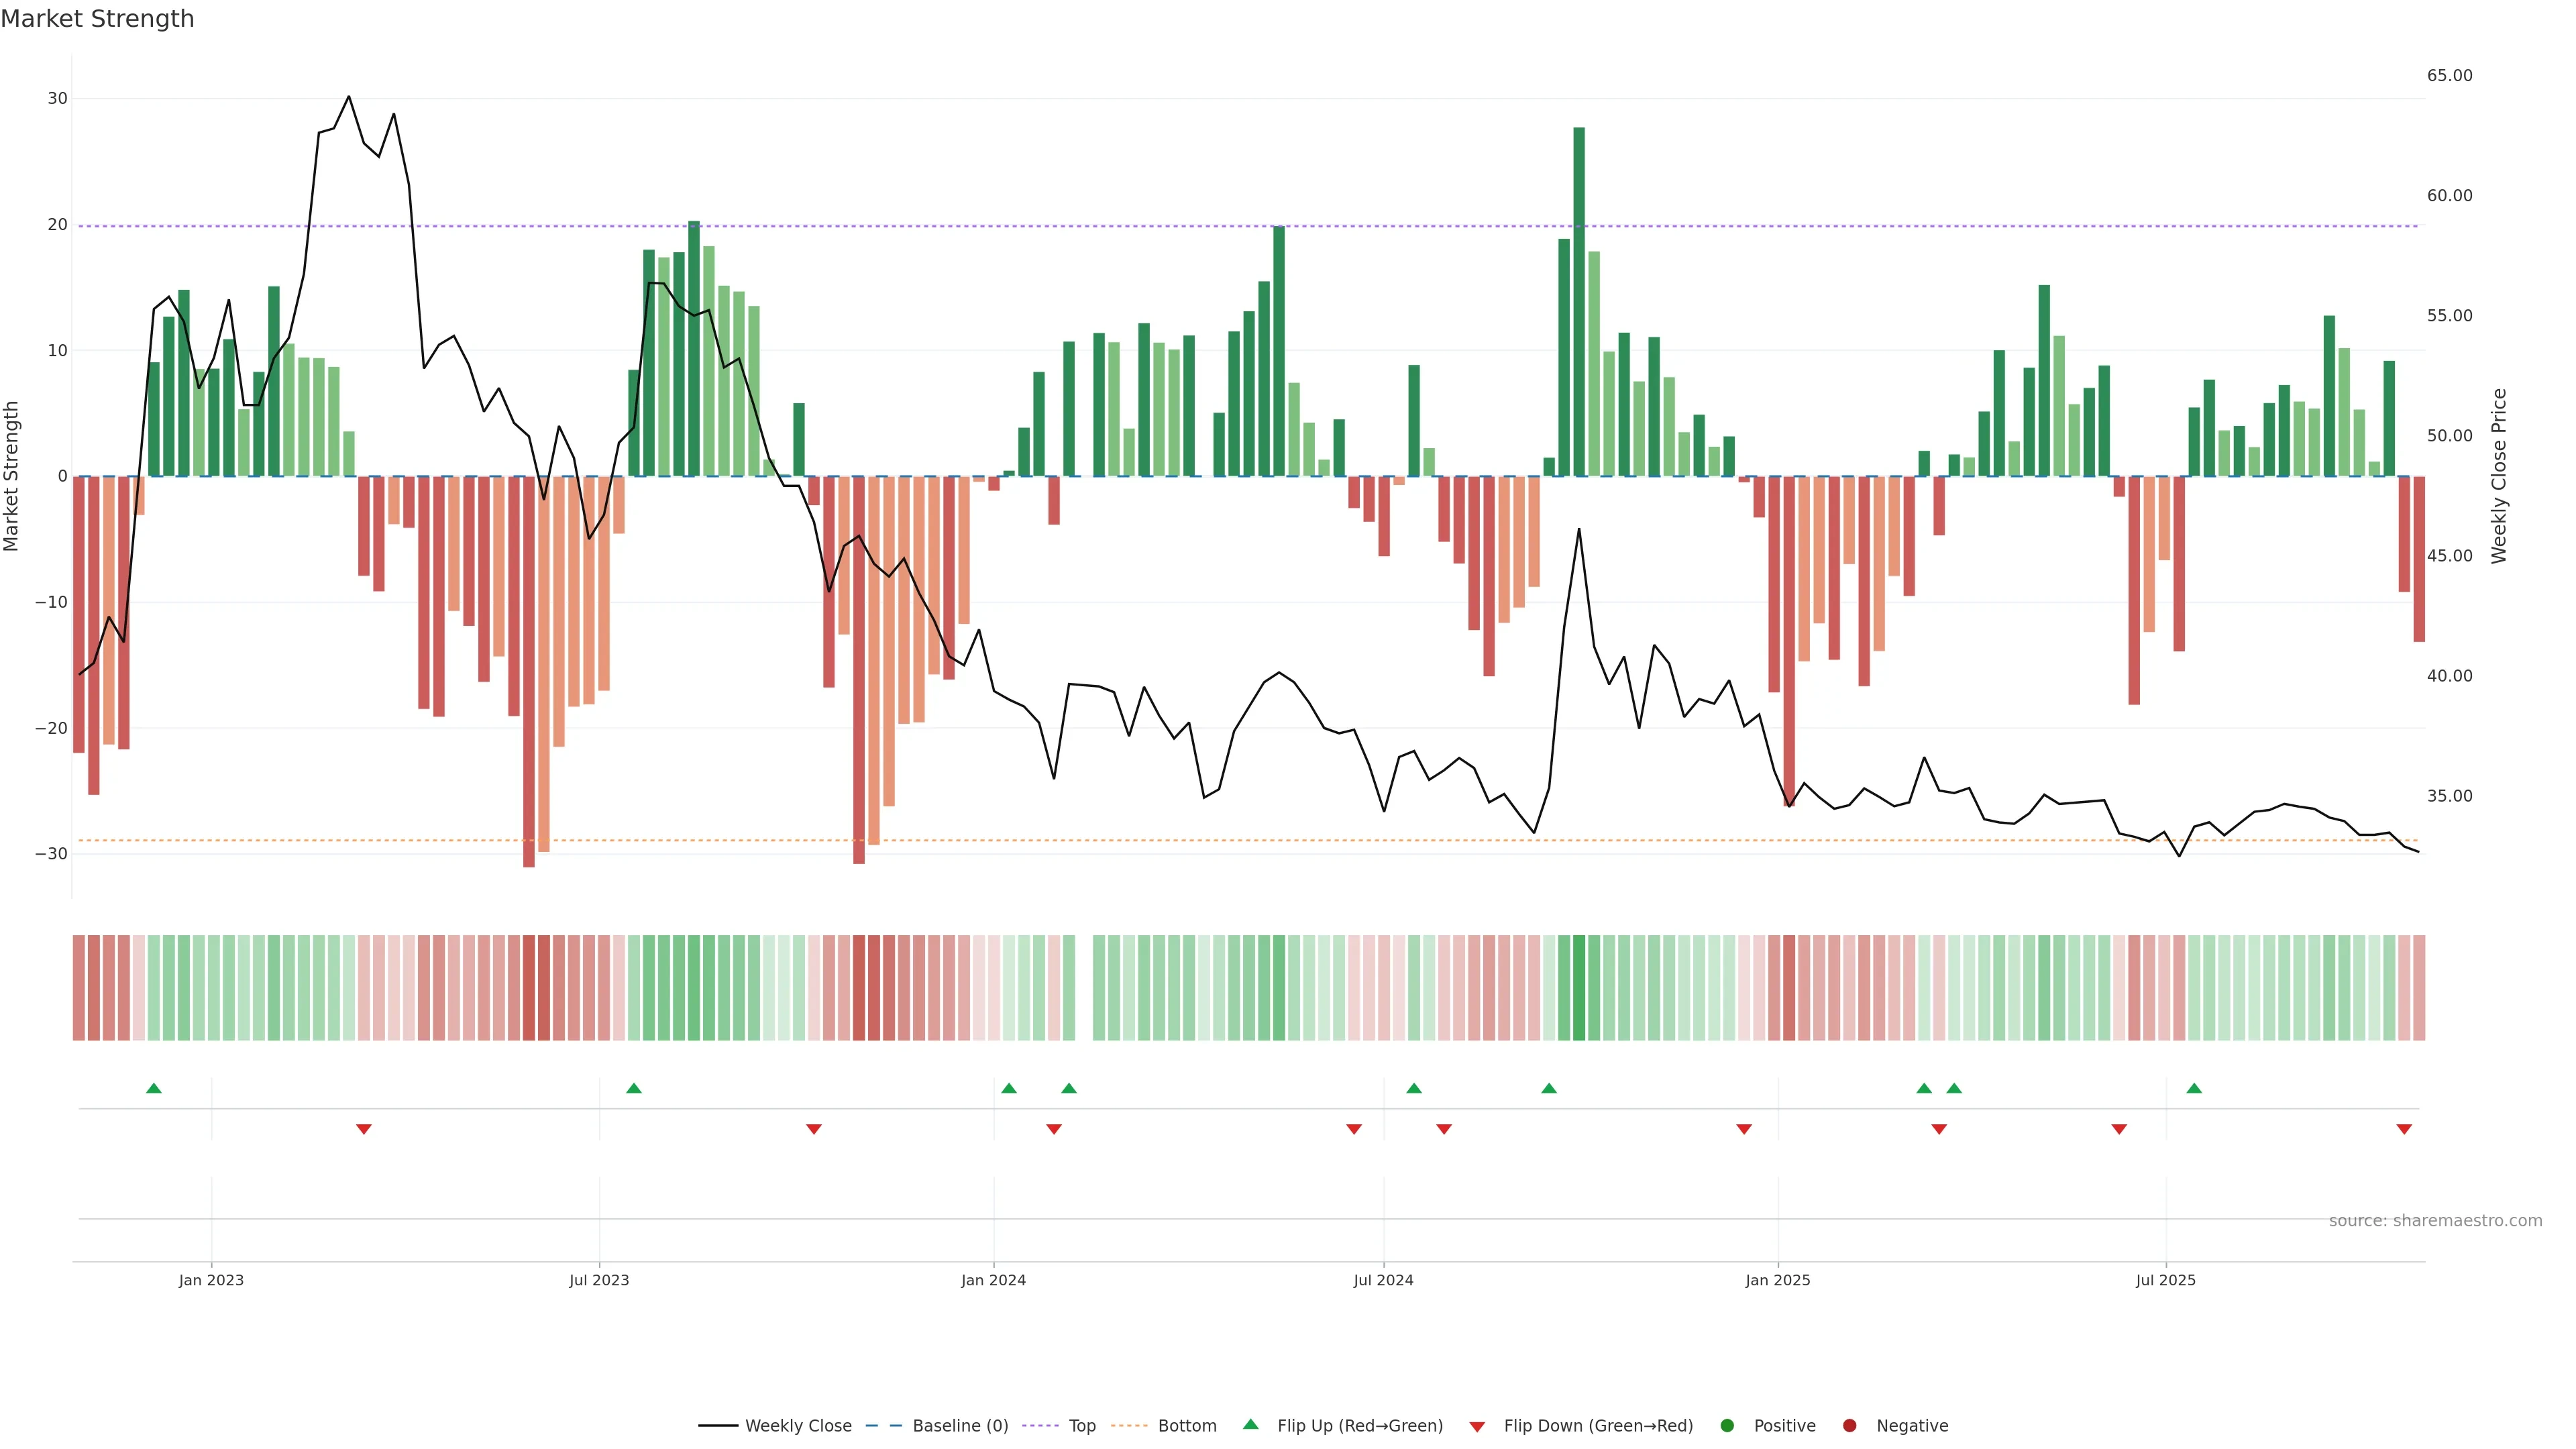Click the dark red Negative dot in legend
The height and width of the screenshot is (1449, 2576).
[1849, 1426]
